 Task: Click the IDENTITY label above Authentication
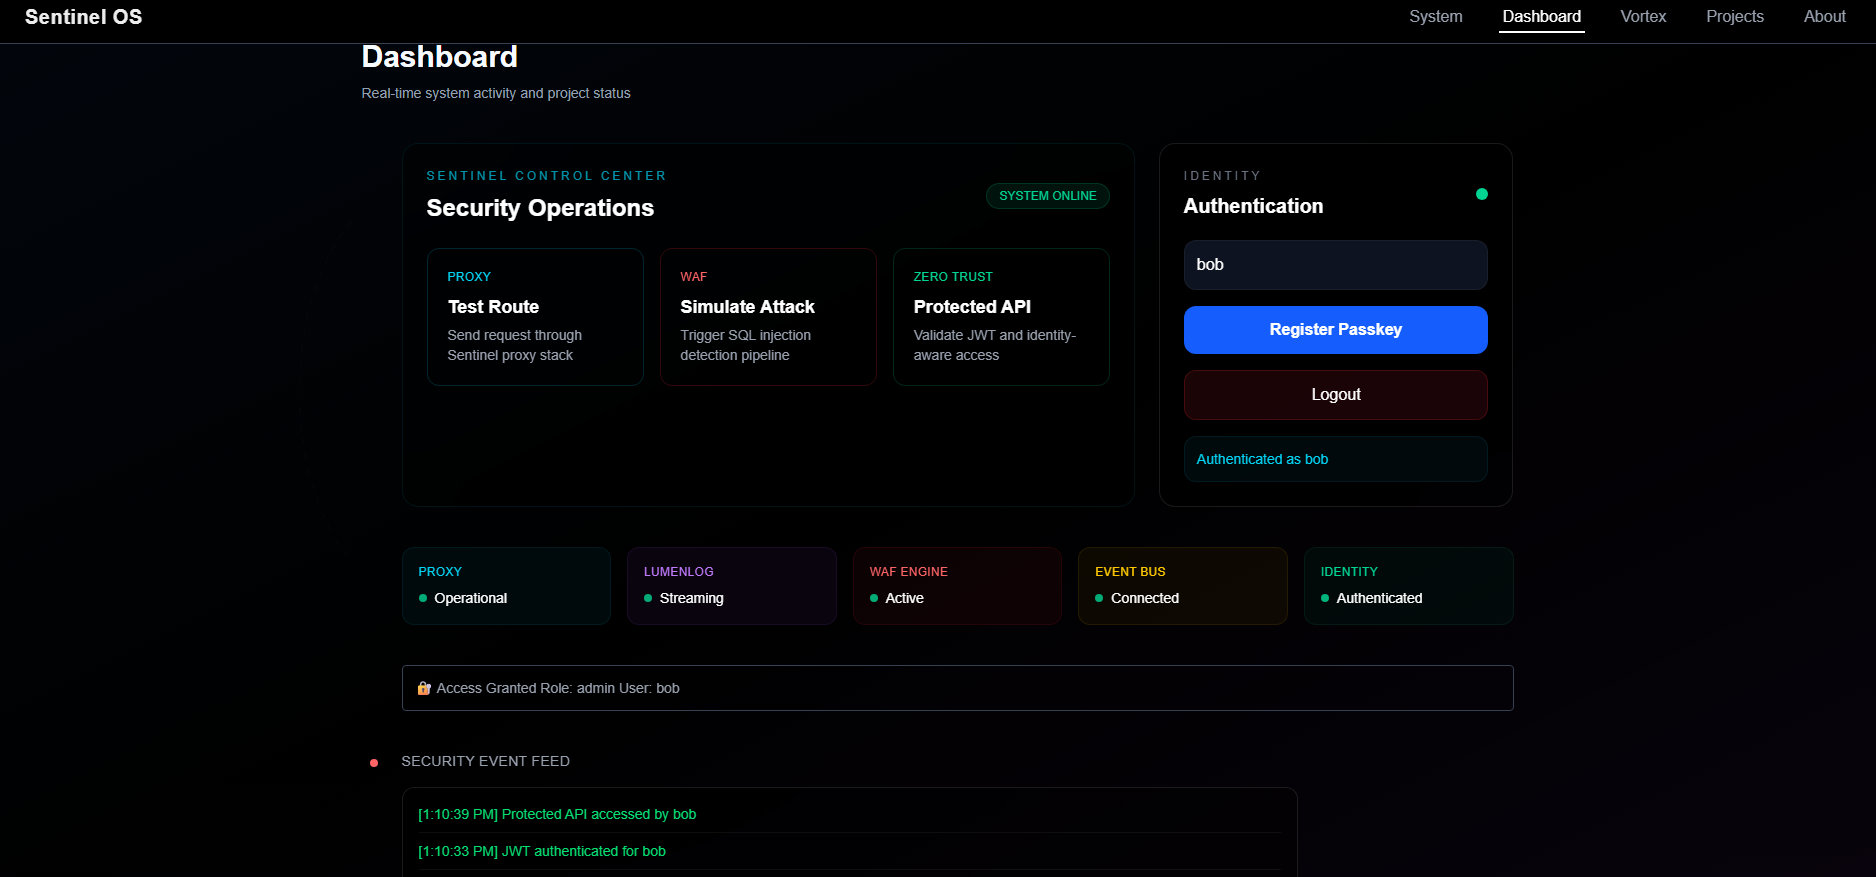[1222, 176]
